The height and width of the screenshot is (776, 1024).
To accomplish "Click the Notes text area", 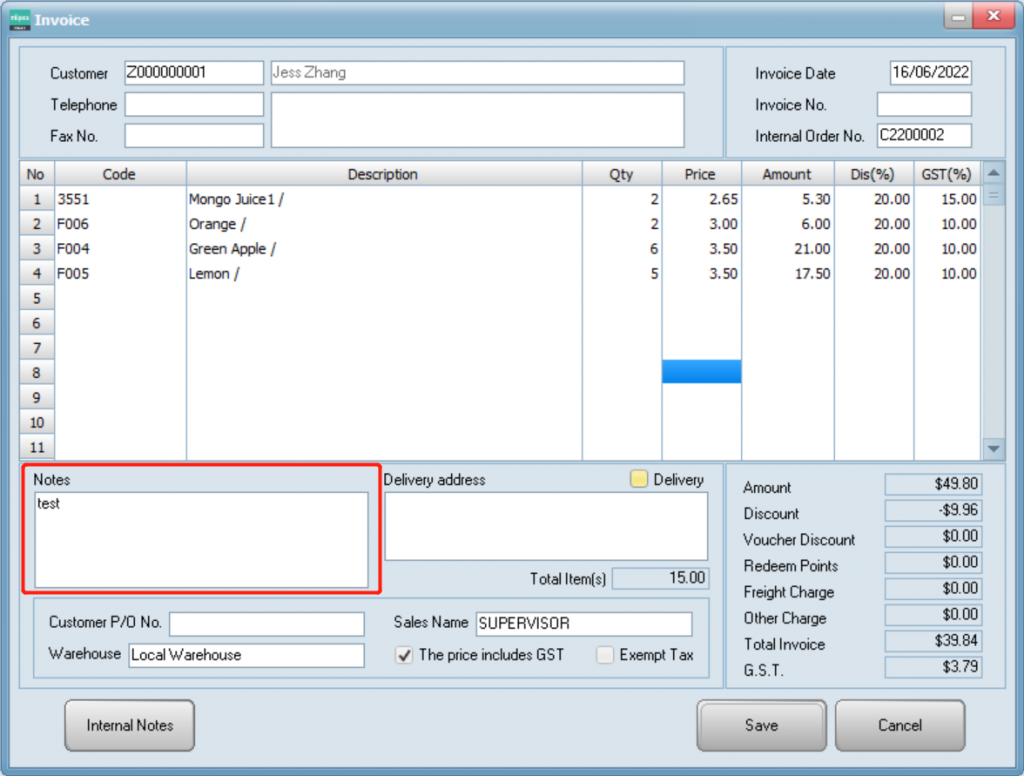I will point(201,540).
